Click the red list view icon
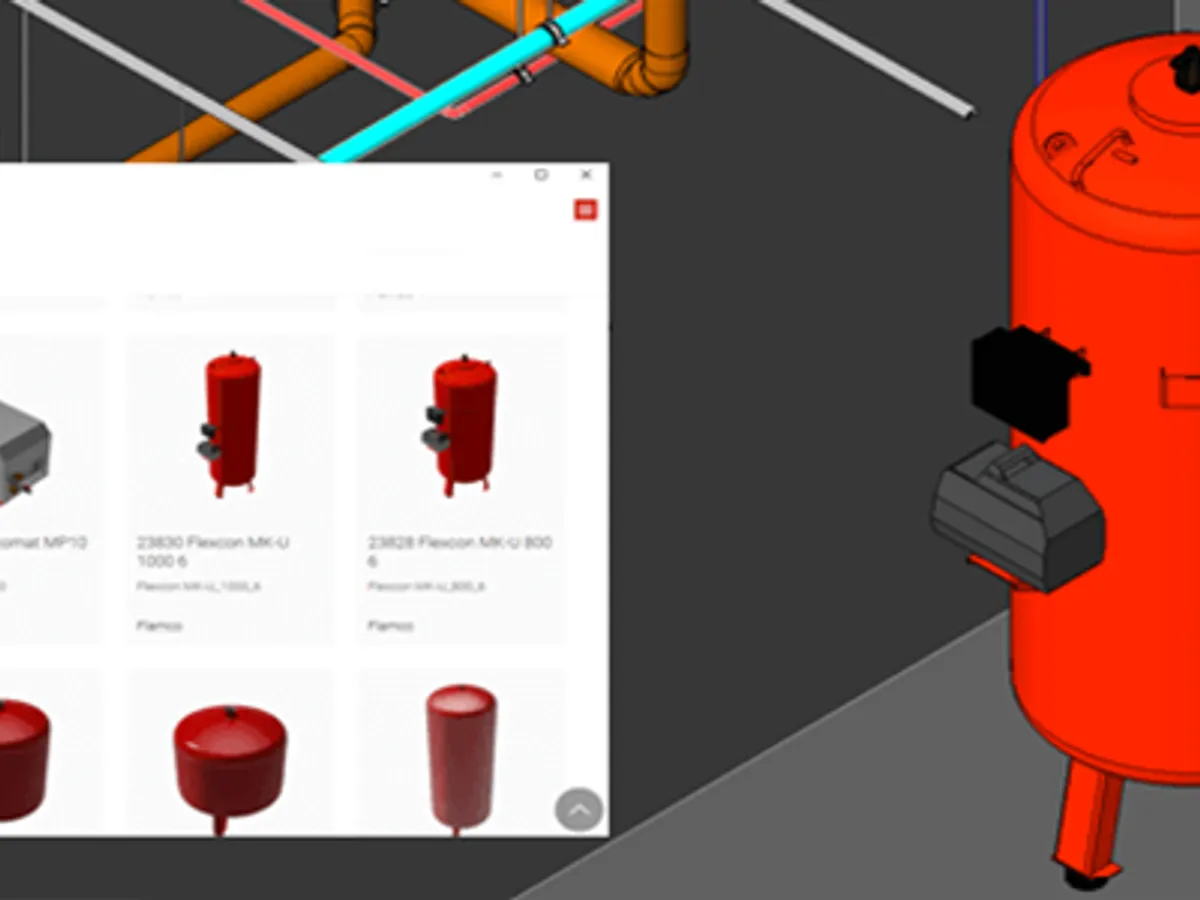Screen dimensions: 1200x900 coord(586,209)
